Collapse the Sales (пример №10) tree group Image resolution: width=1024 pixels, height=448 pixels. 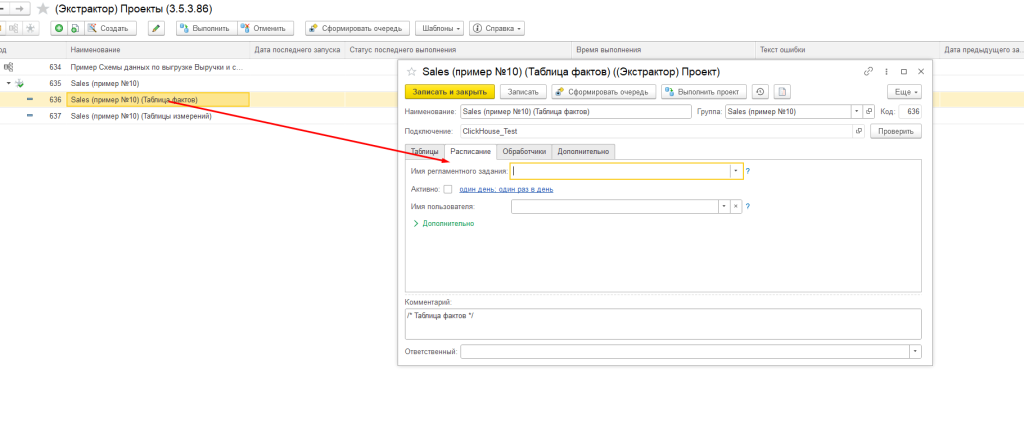(x=9, y=83)
